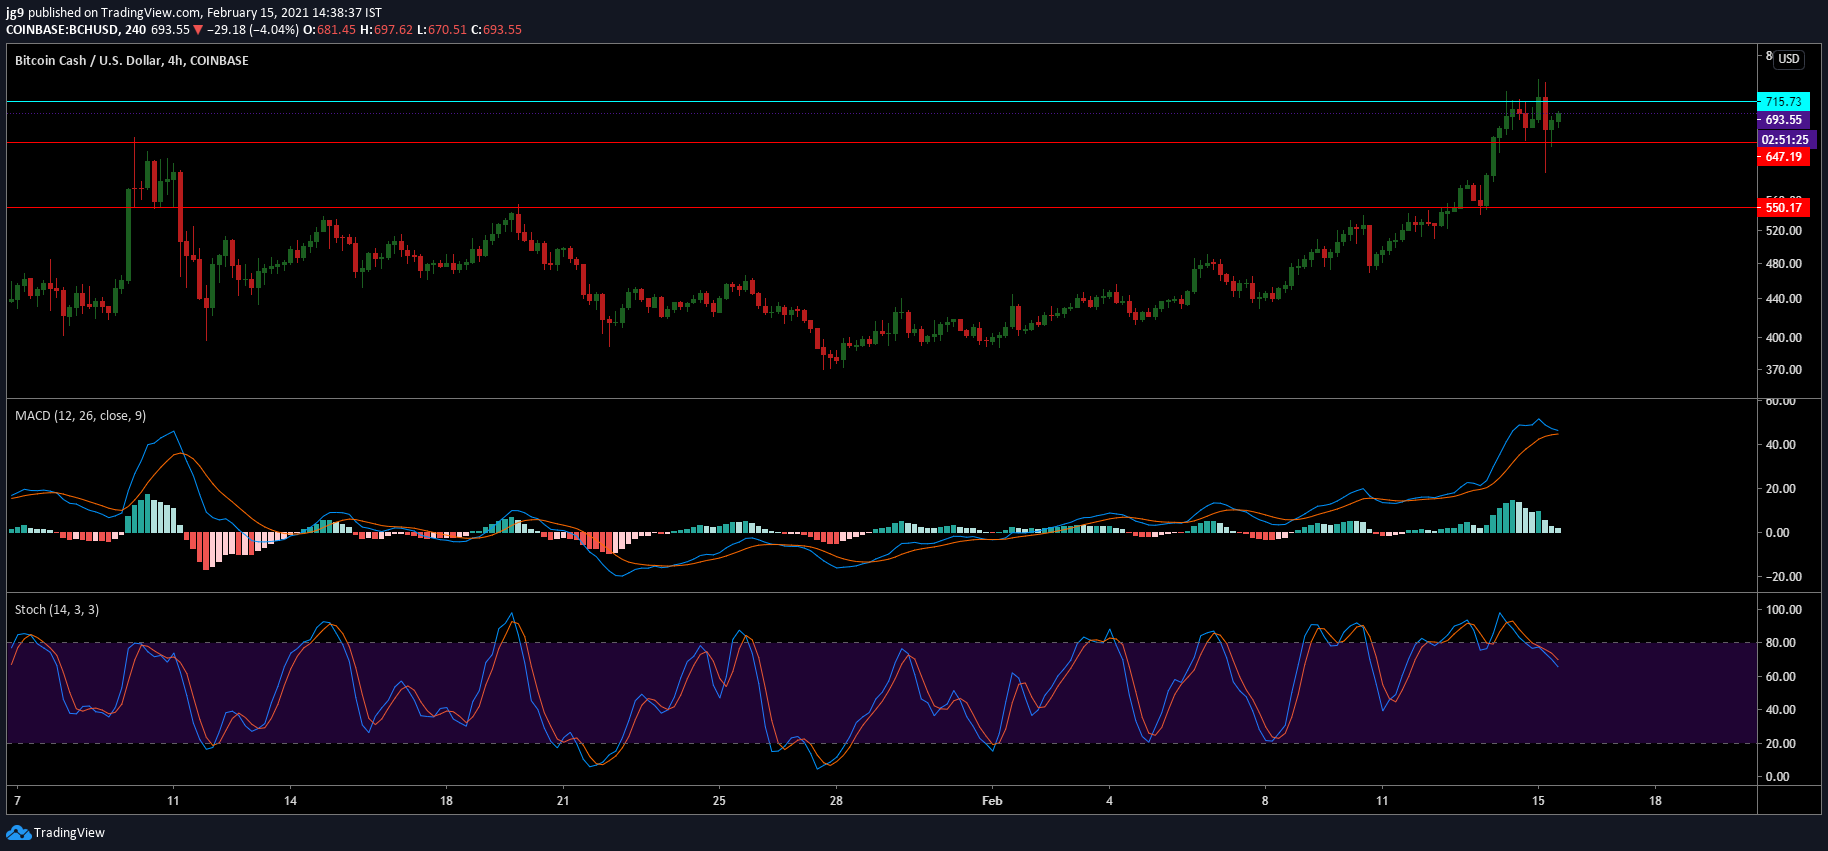Click the 15 date label on time axis
This screenshot has width=1828, height=851.
1538,801
